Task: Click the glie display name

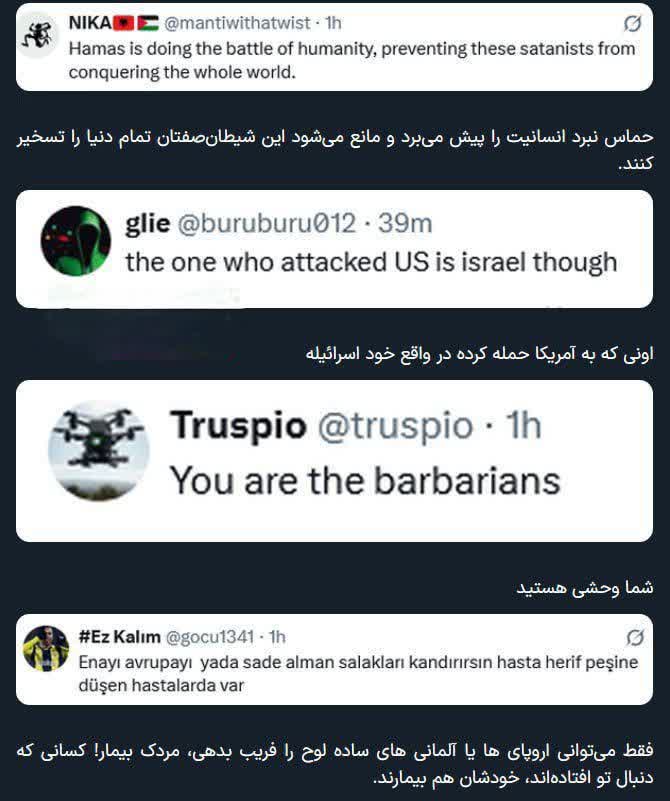Action: click(x=148, y=223)
